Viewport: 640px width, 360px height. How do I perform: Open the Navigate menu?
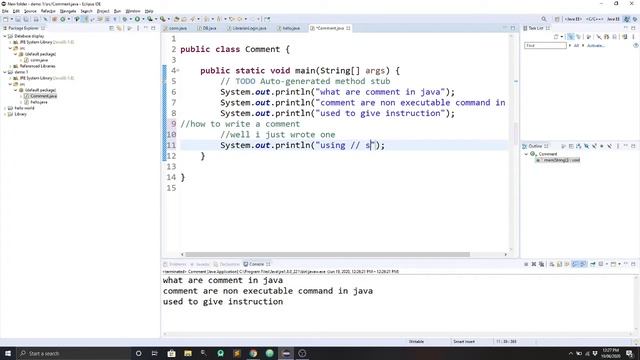68,11
